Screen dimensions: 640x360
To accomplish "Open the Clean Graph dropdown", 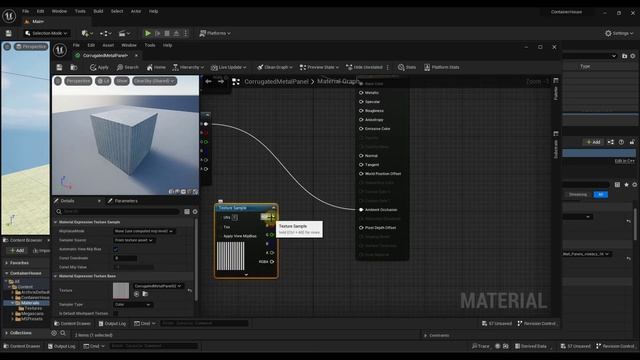I will pyautogui.click(x=275, y=67).
